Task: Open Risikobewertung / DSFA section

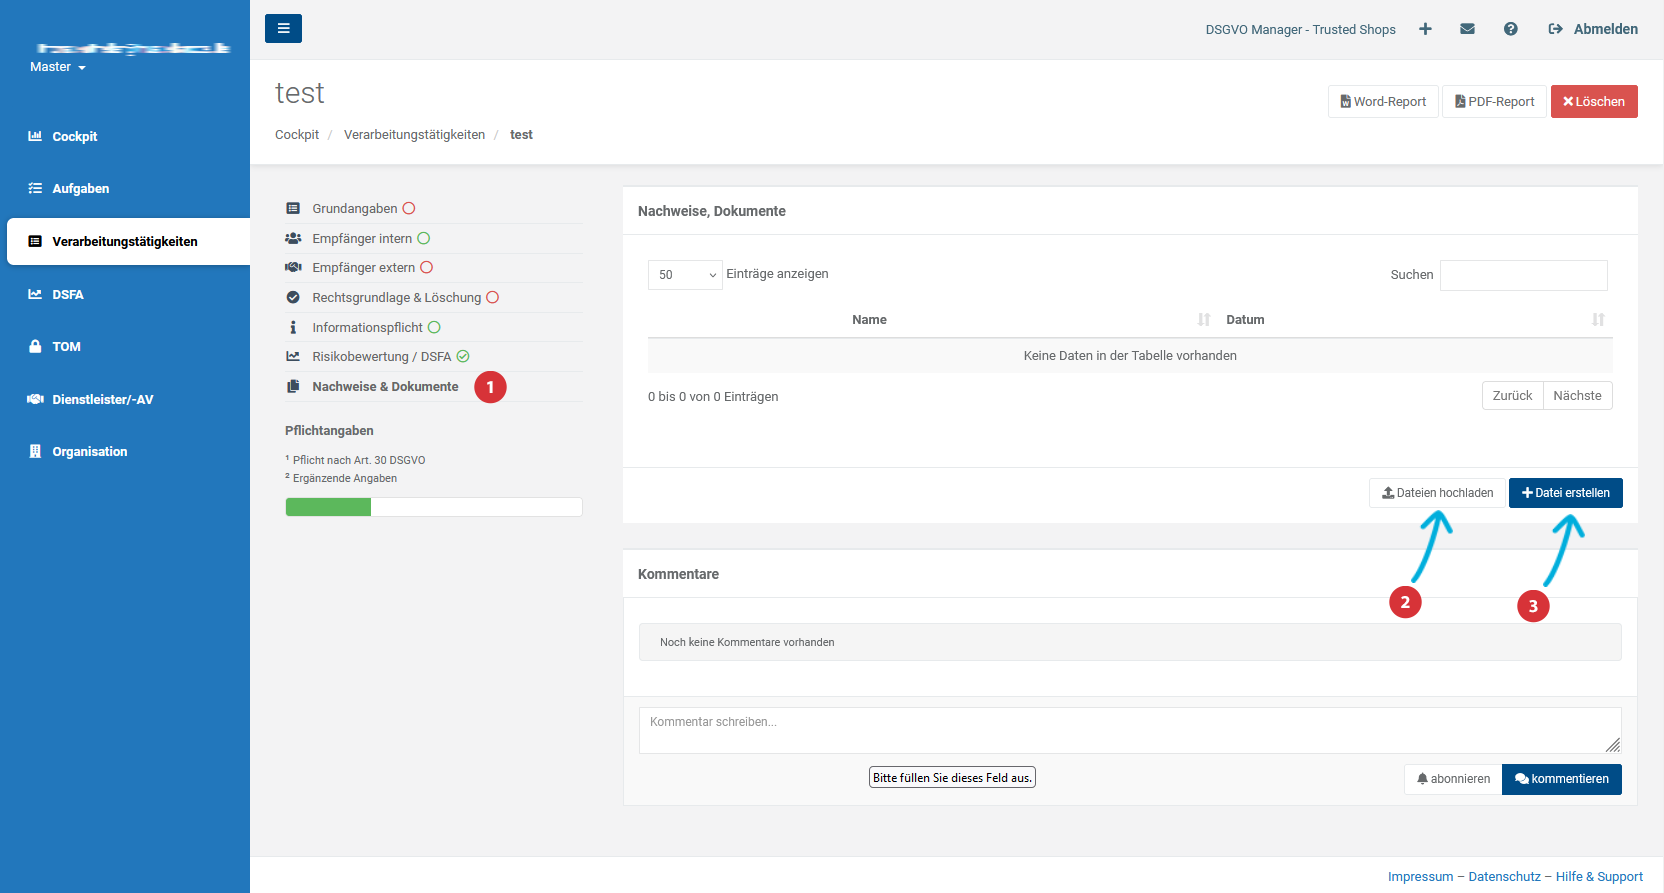Action: click(x=381, y=357)
